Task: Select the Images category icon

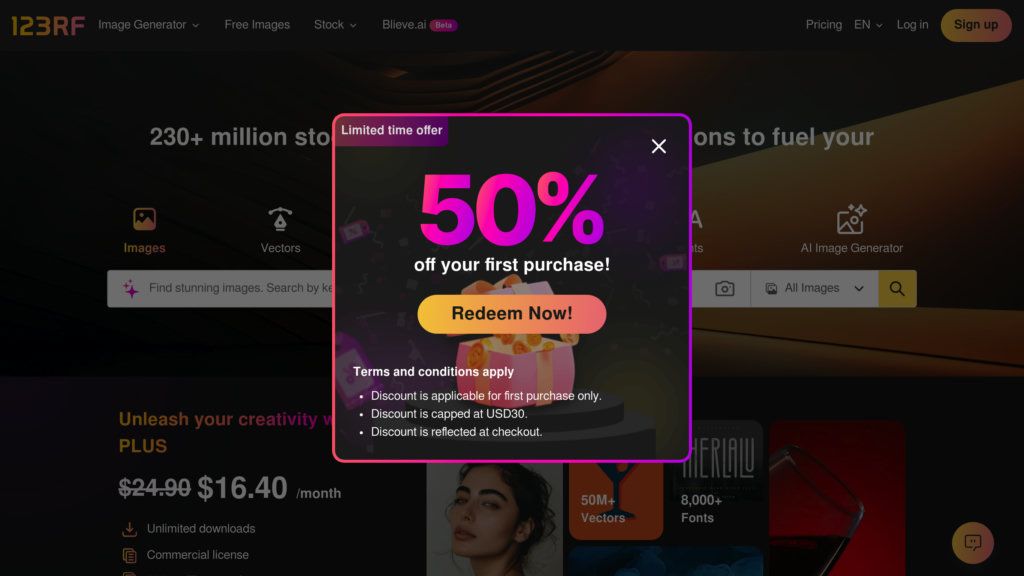Action: [144, 219]
